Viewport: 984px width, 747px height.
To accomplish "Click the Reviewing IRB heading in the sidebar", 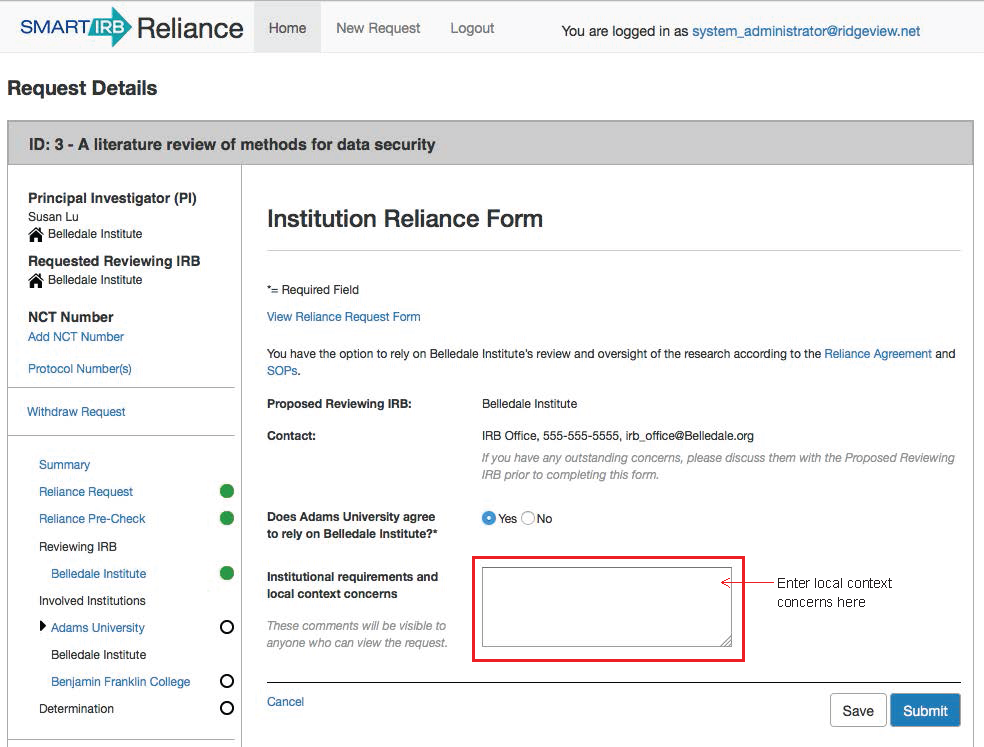I will (78, 546).
